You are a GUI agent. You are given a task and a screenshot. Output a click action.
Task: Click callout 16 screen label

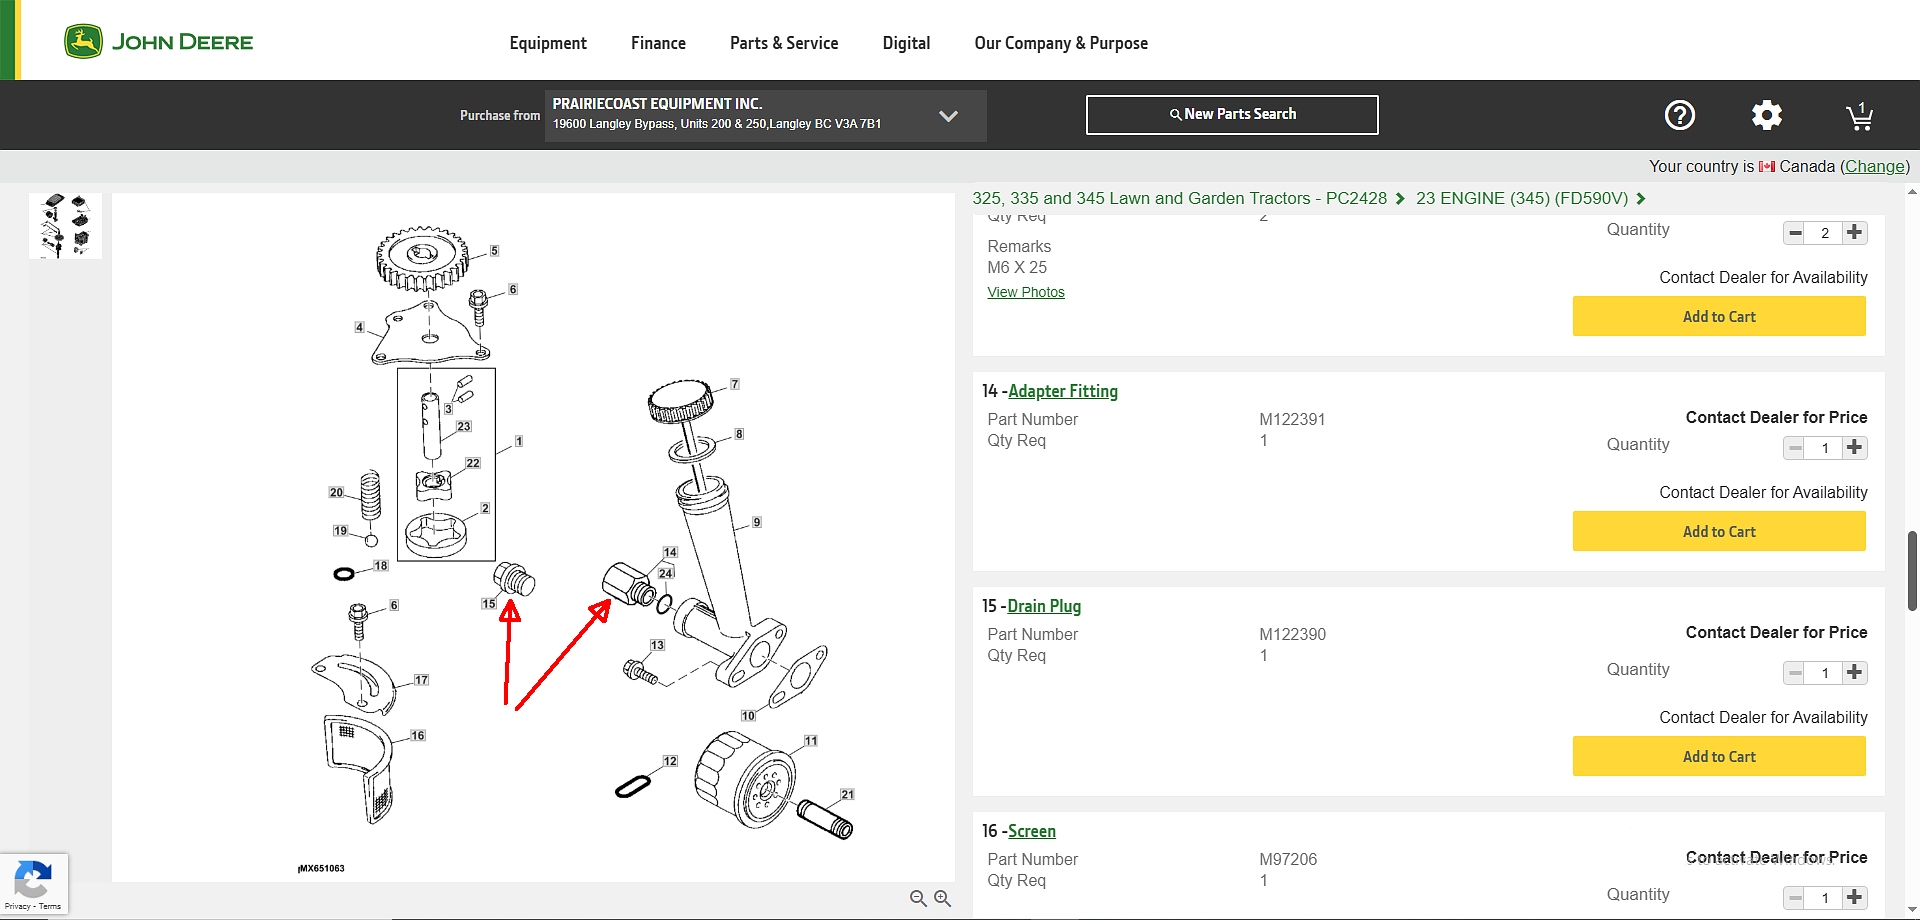[418, 735]
